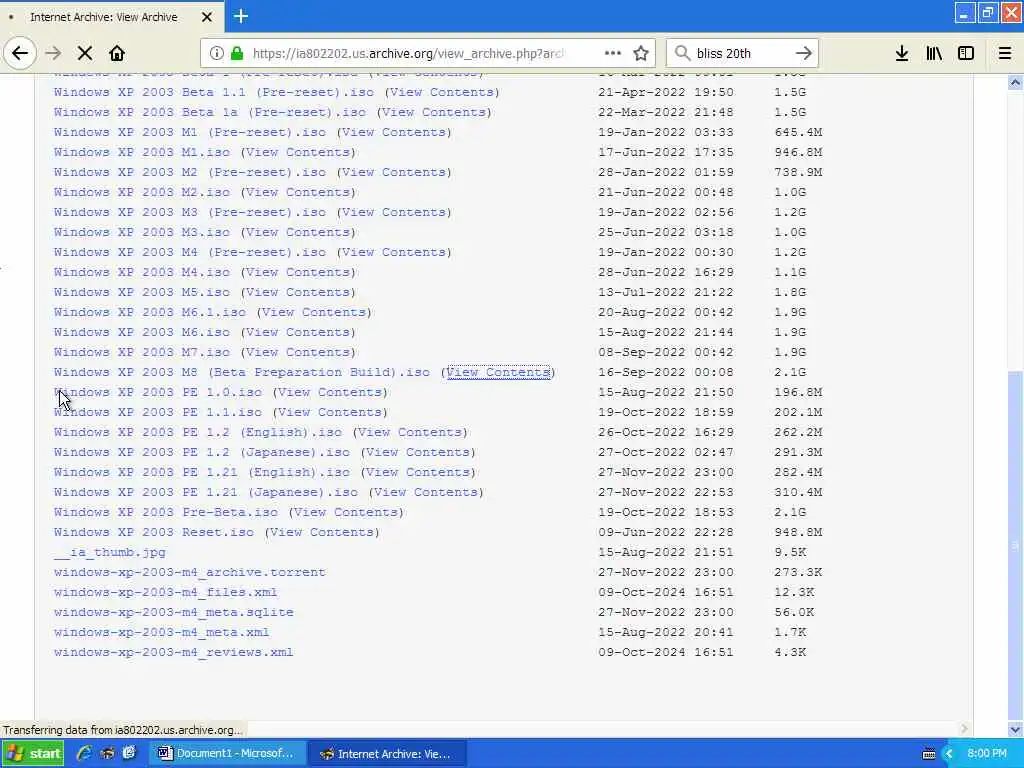The width and height of the screenshot is (1024, 768).
Task: Go back with the browser back arrow
Action: (x=20, y=53)
